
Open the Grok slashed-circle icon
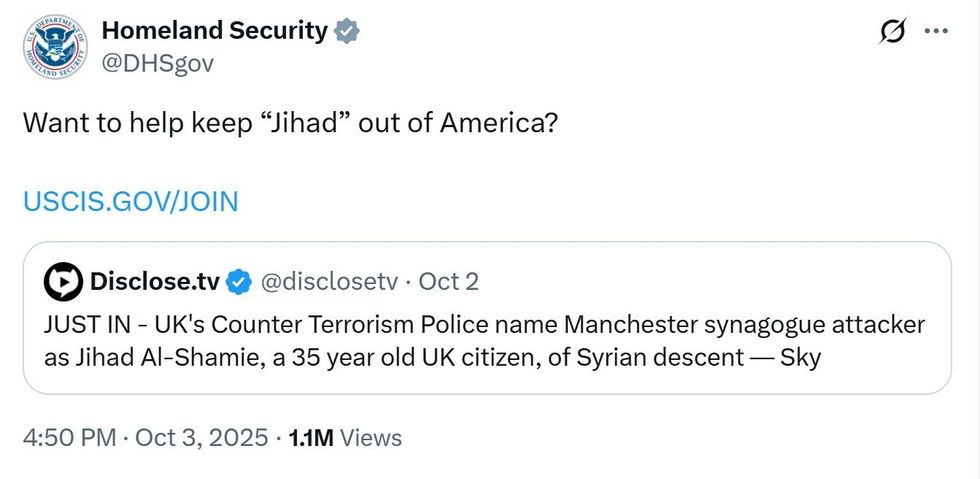[891, 32]
